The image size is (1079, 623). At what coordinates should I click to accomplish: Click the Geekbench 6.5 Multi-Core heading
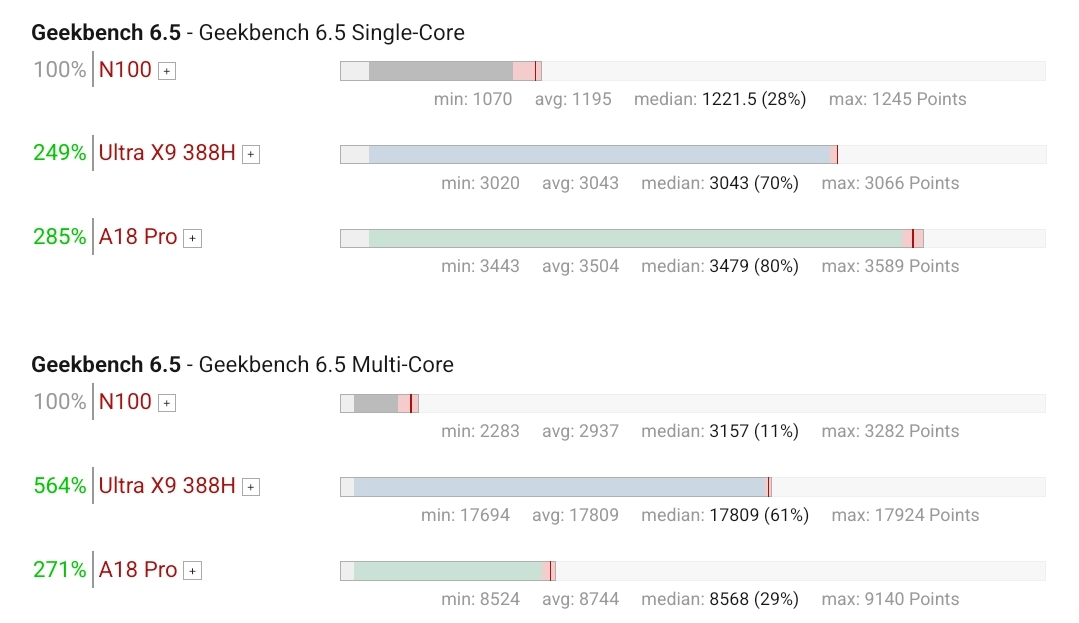(243, 365)
